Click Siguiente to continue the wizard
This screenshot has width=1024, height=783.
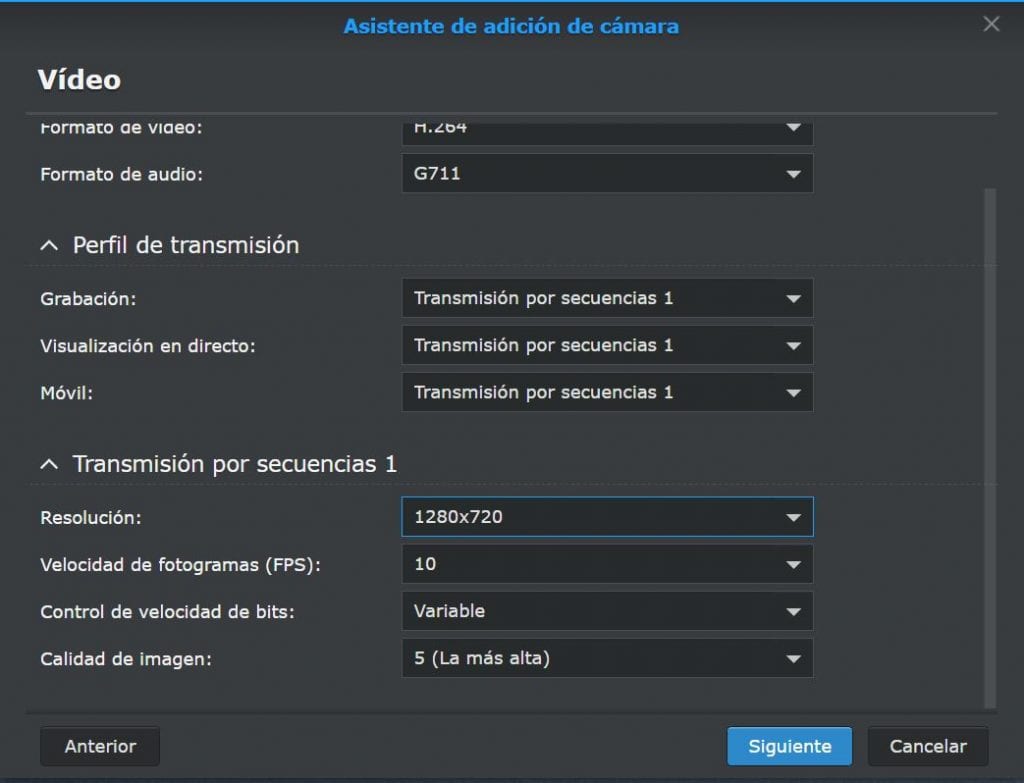click(789, 746)
